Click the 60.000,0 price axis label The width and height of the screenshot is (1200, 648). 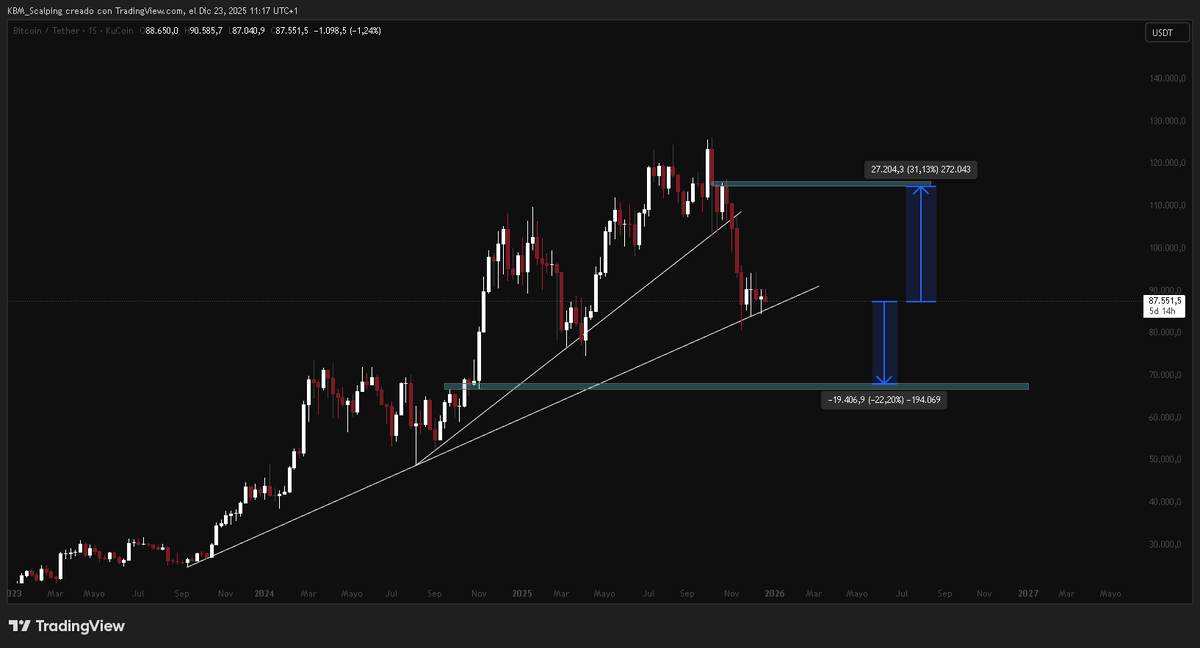[1166, 417]
